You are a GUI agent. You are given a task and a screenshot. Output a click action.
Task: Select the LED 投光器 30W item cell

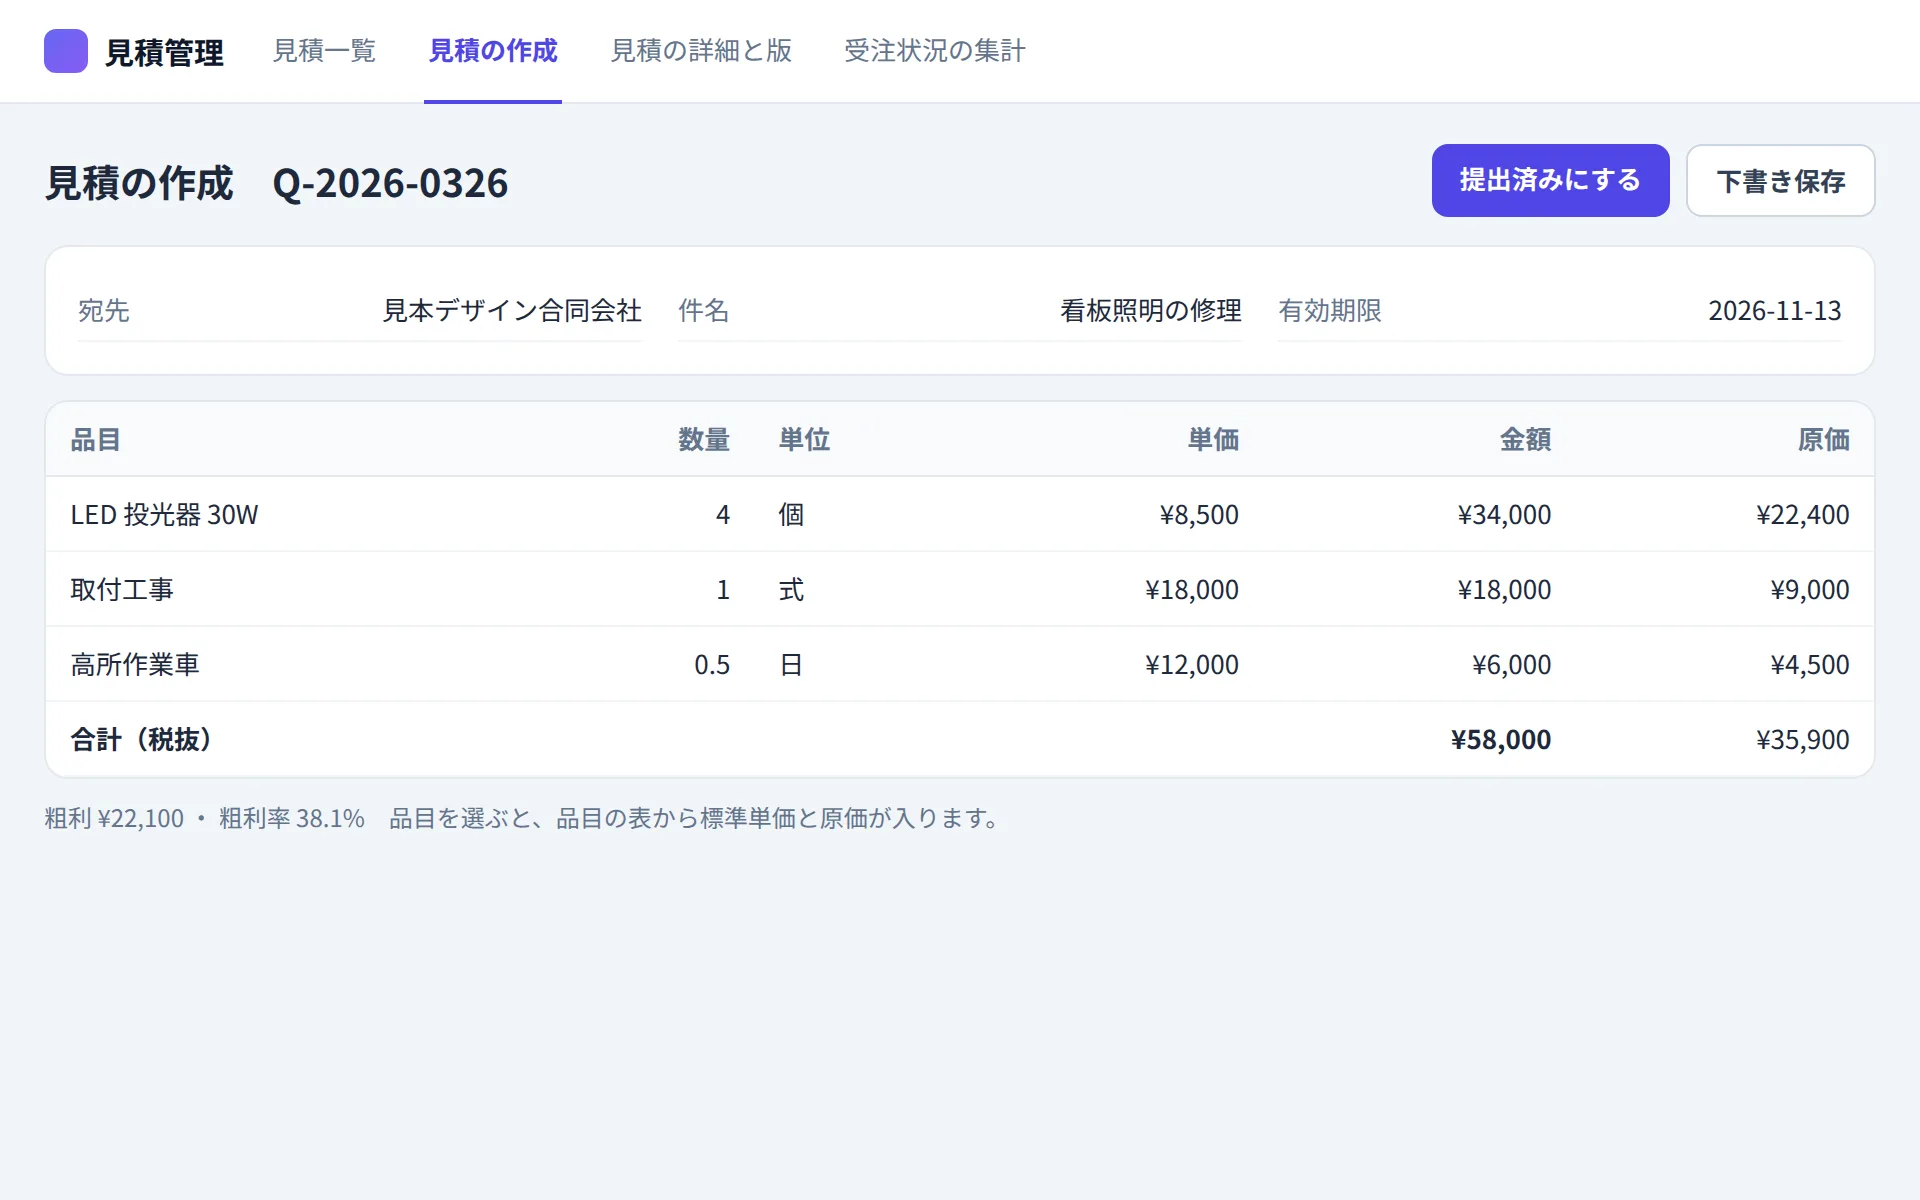(164, 515)
